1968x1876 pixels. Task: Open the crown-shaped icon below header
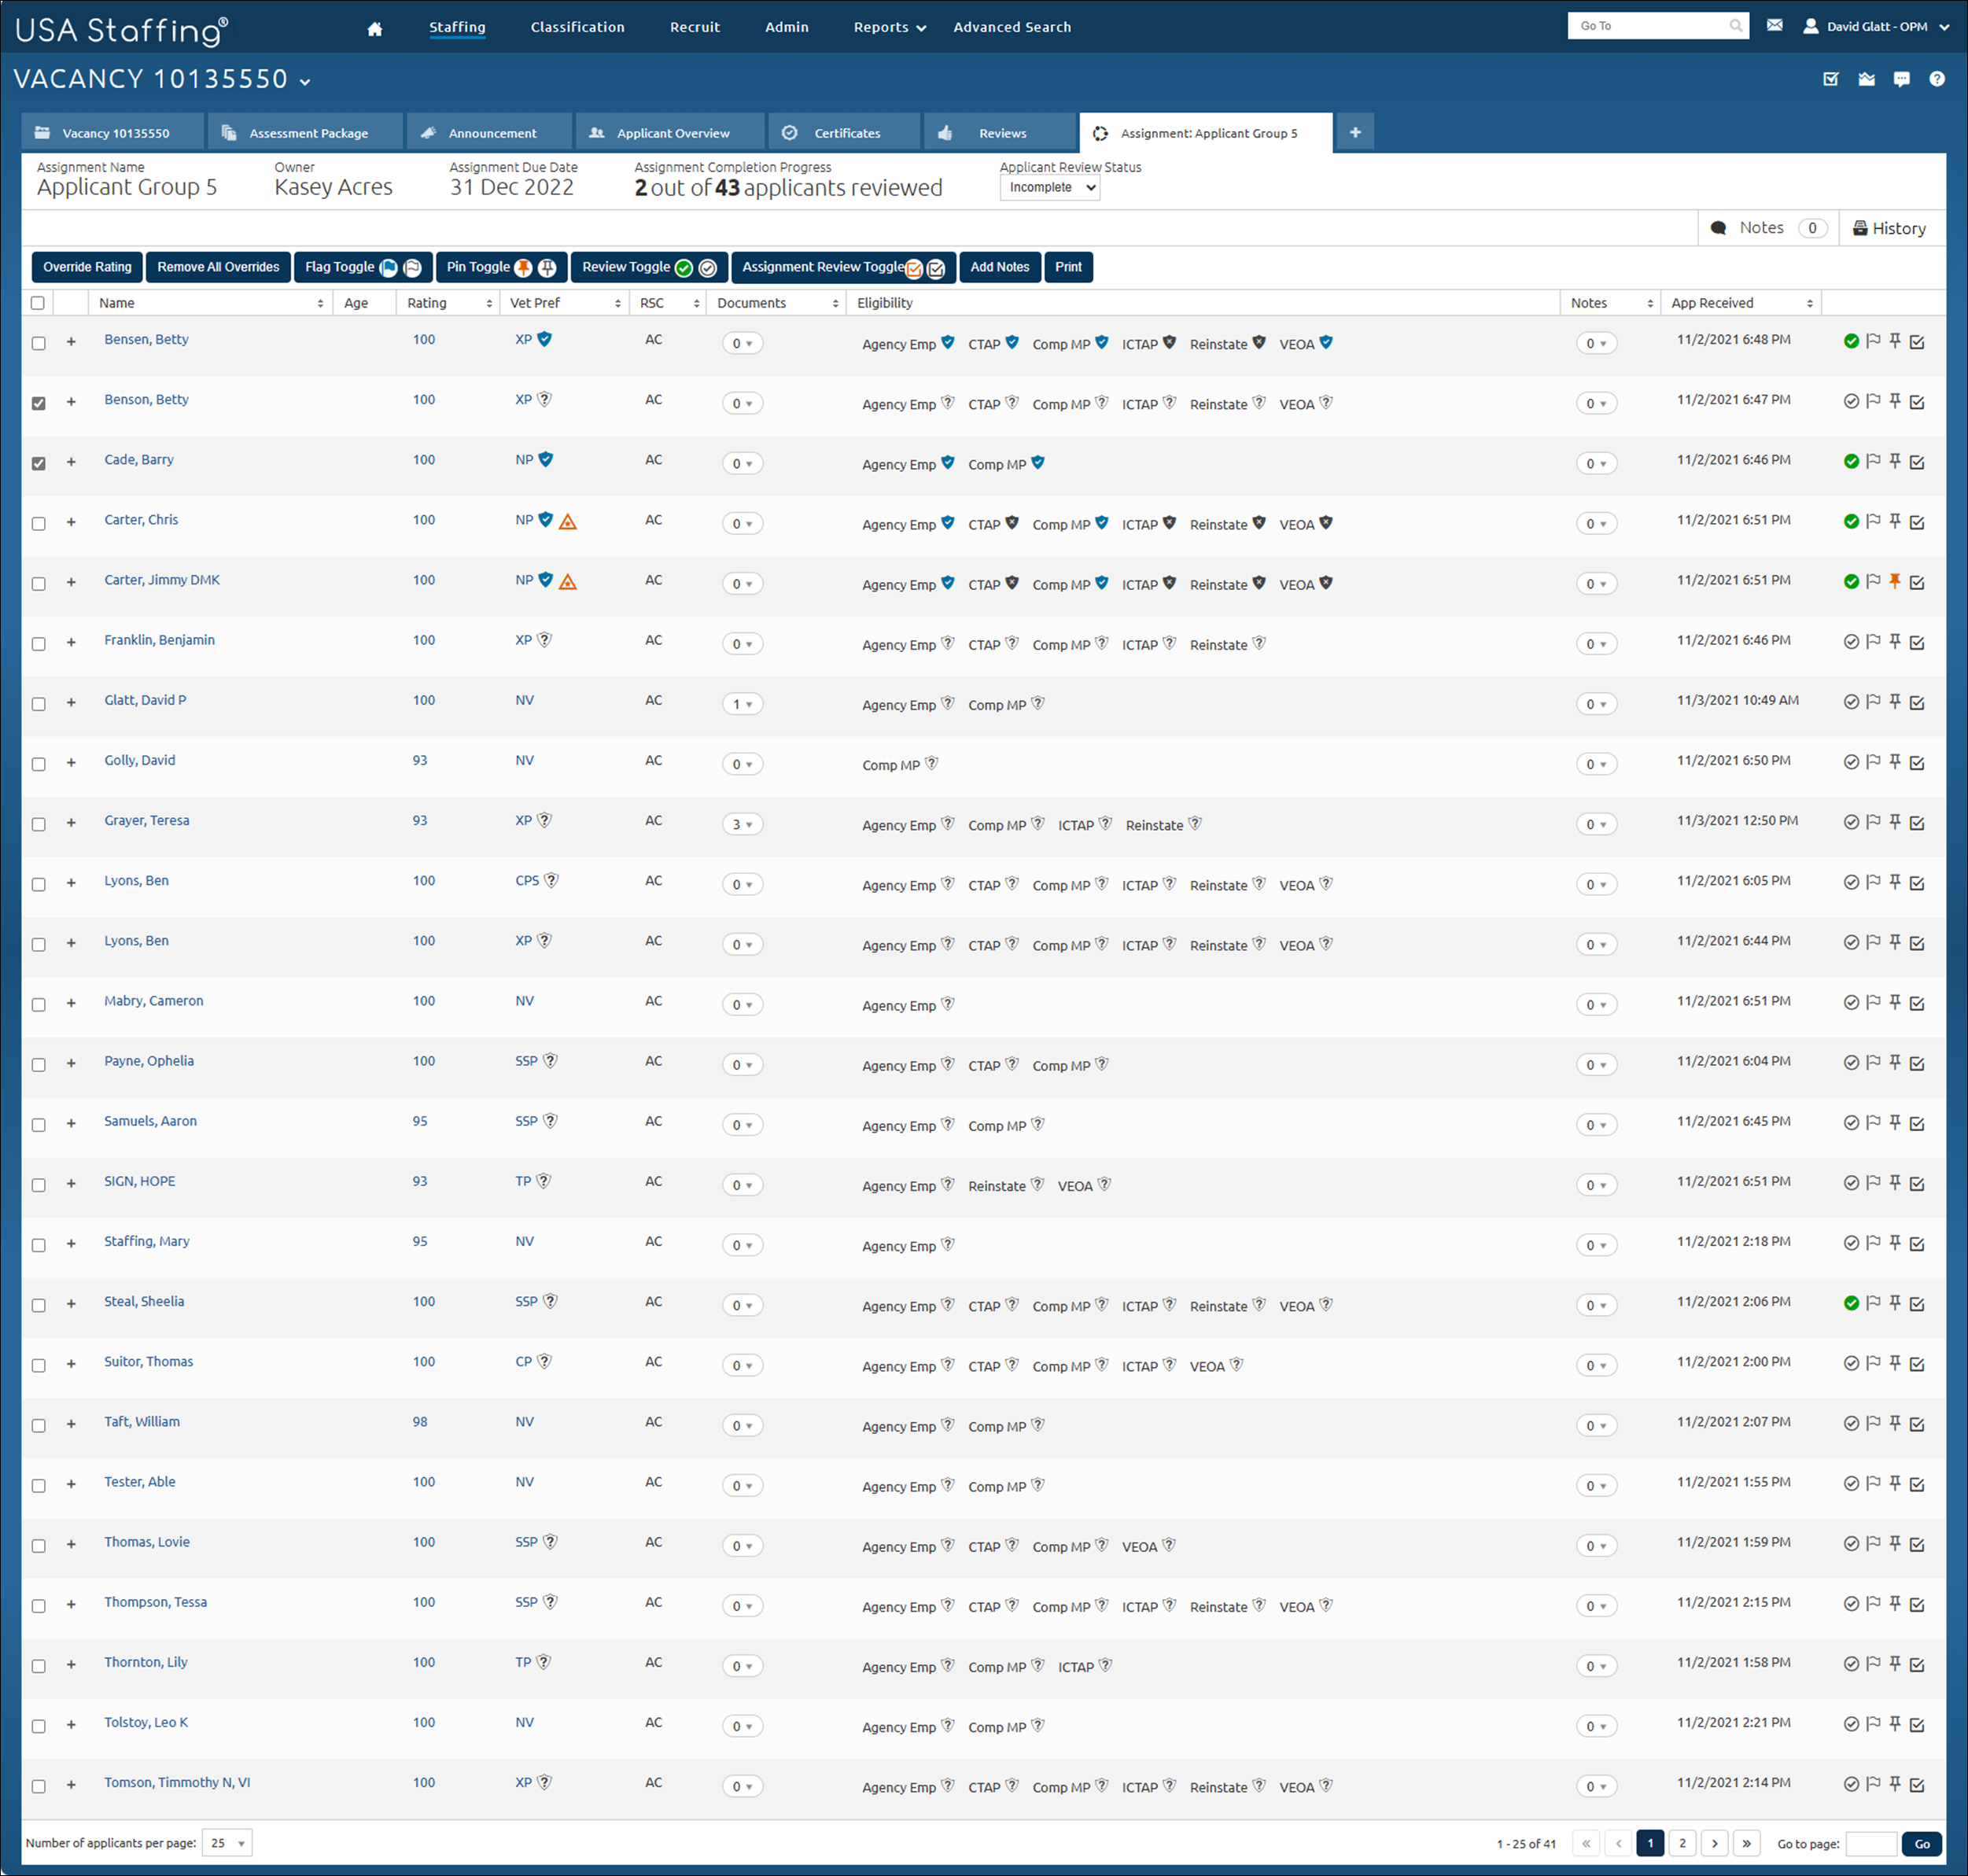coord(1867,79)
